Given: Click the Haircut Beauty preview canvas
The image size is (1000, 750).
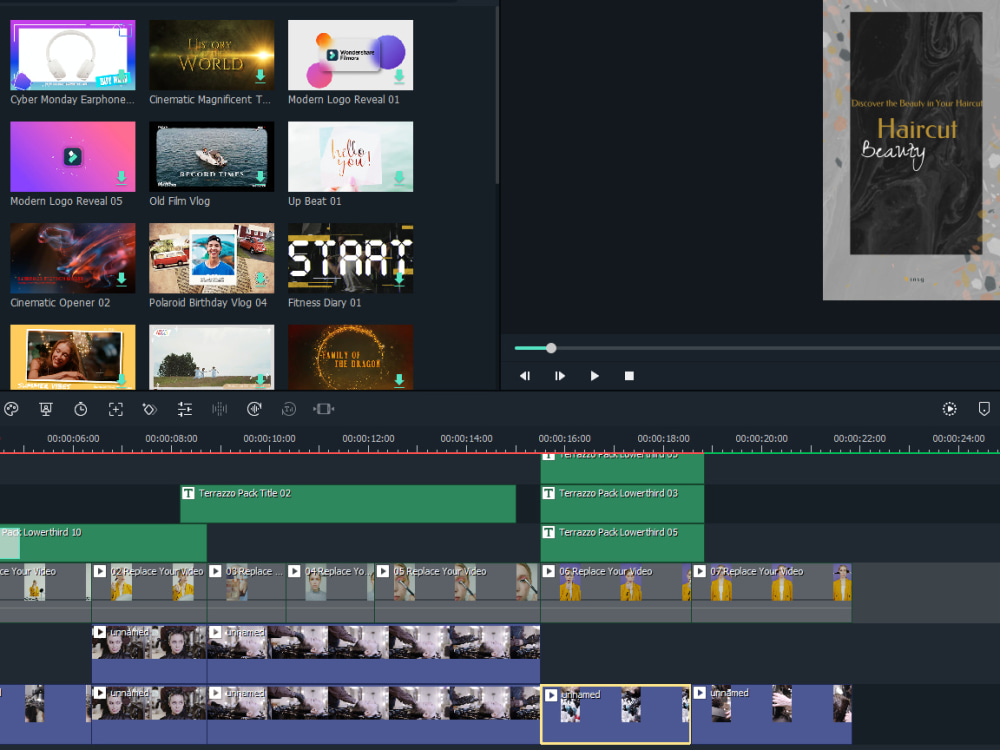Looking at the screenshot, I should pyautogui.click(x=911, y=150).
